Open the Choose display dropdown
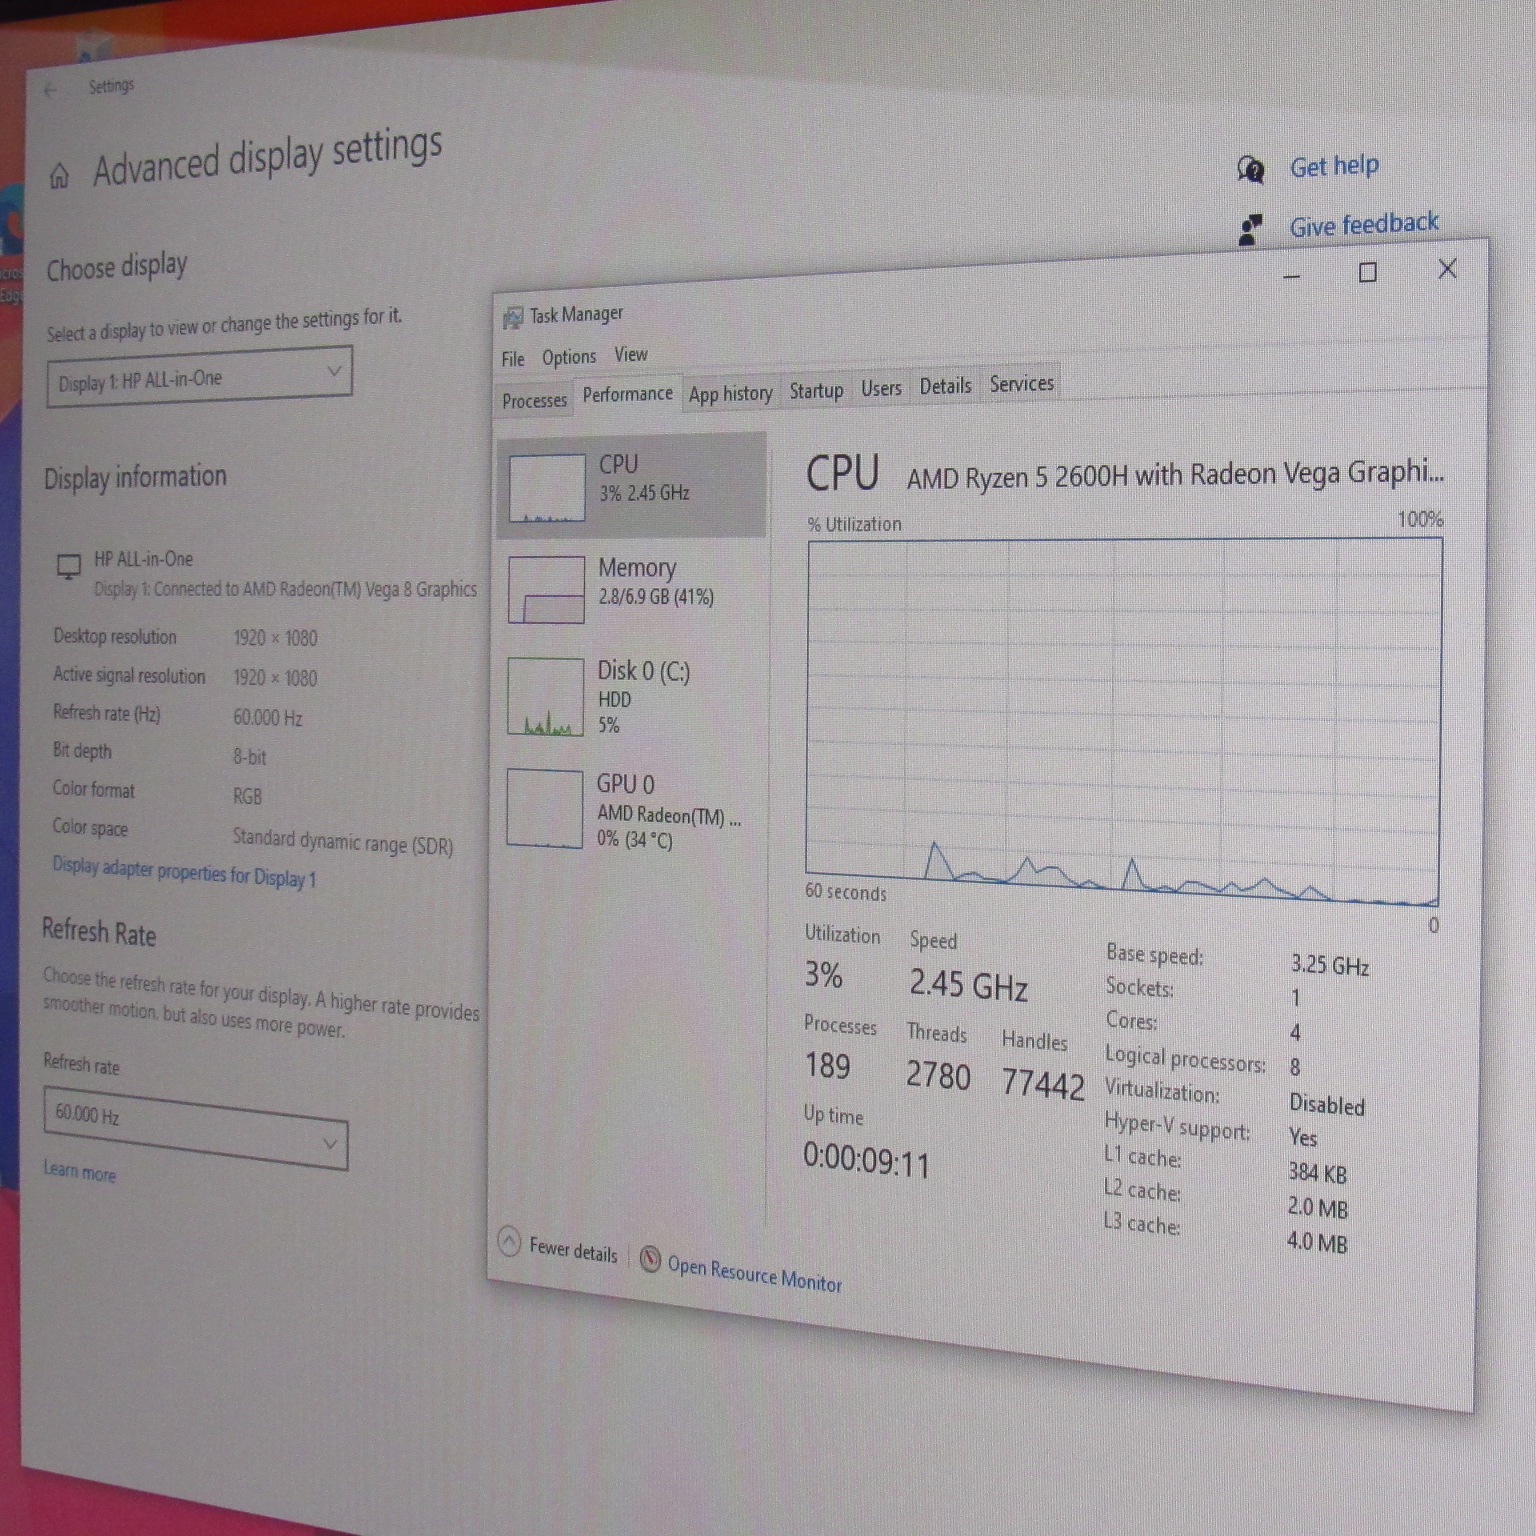The image size is (1536, 1536). click(x=199, y=376)
